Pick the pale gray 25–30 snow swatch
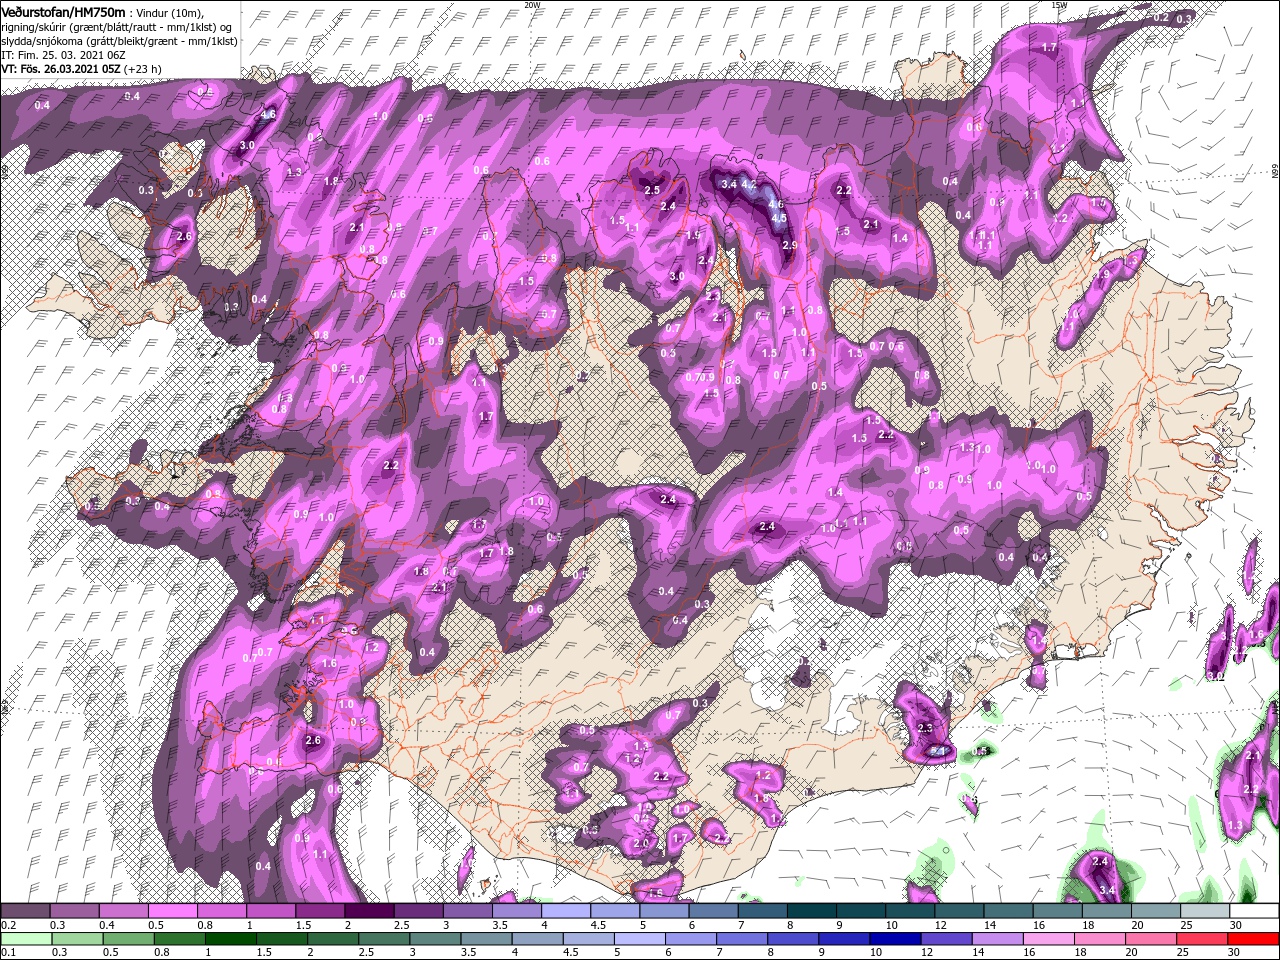The image size is (1280, 960). (1205, 911)
